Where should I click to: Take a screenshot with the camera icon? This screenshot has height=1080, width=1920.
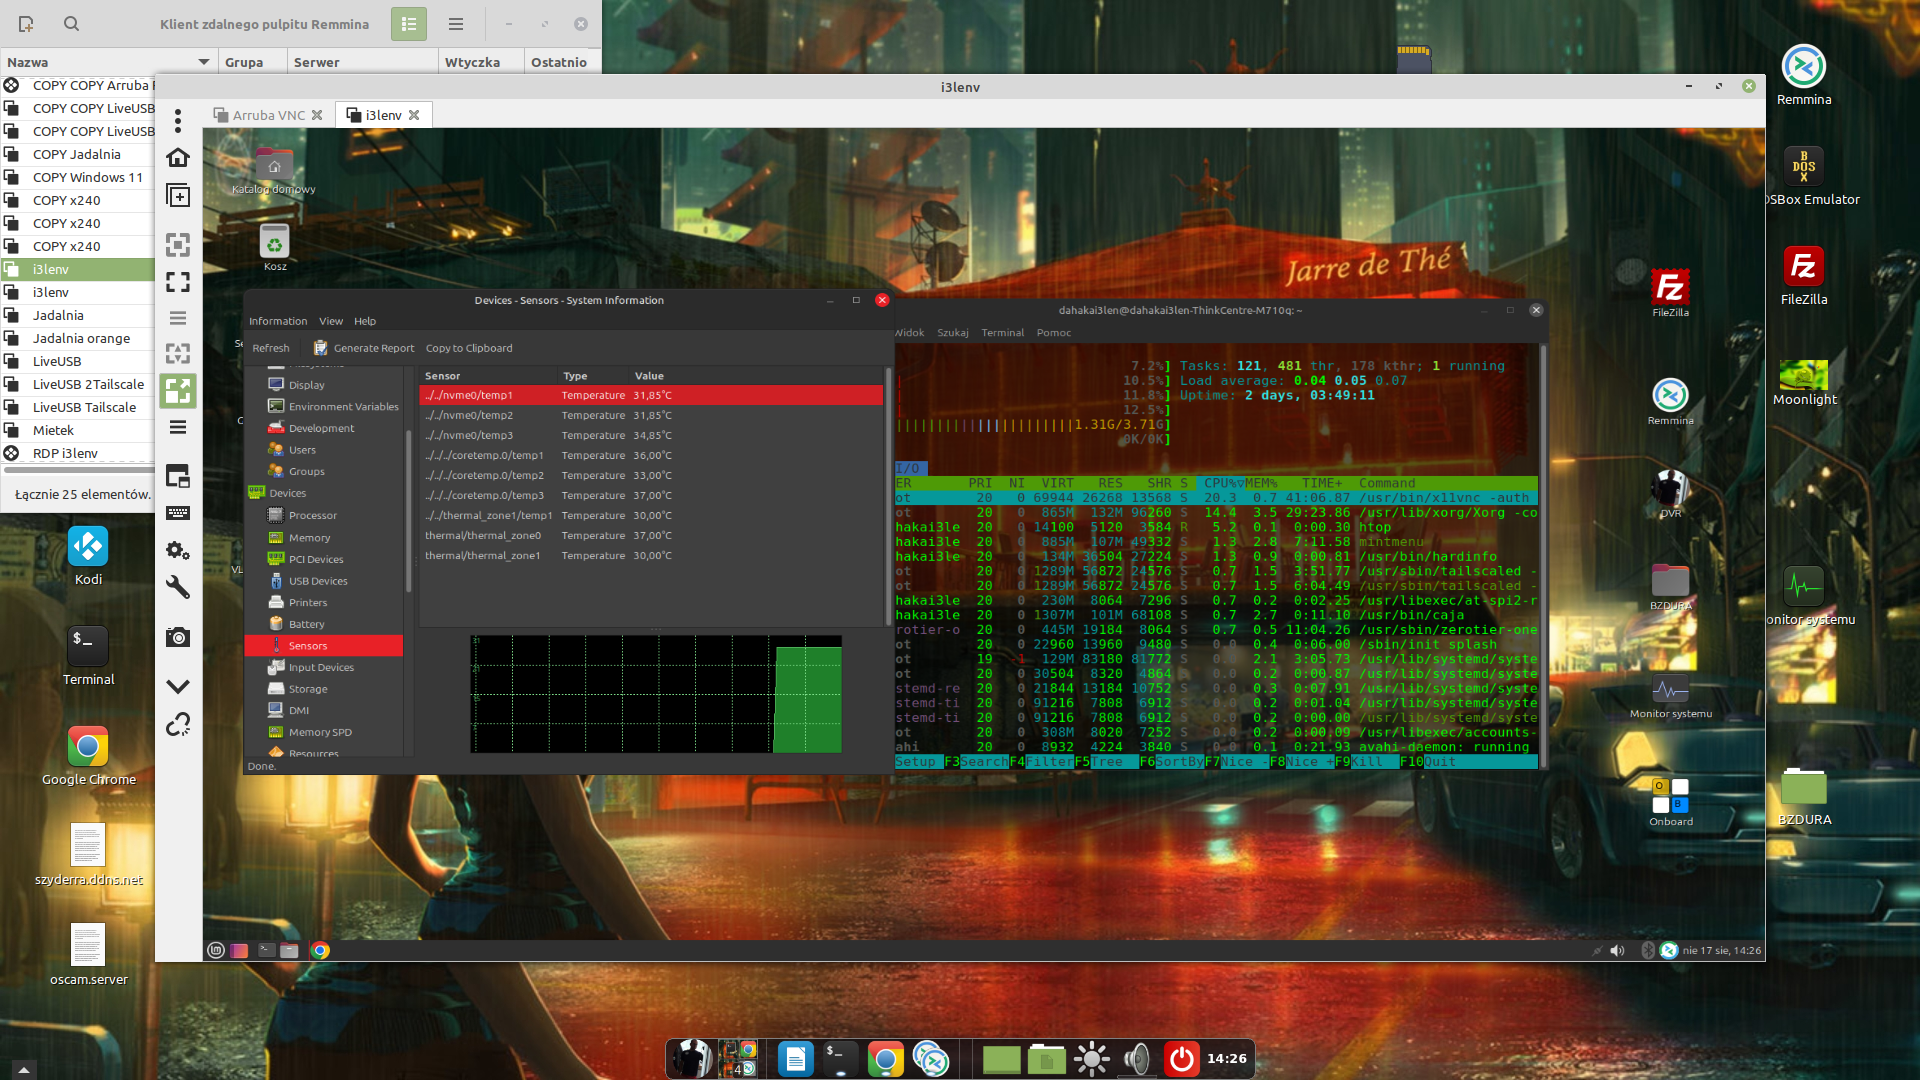[x=178, y=637]
